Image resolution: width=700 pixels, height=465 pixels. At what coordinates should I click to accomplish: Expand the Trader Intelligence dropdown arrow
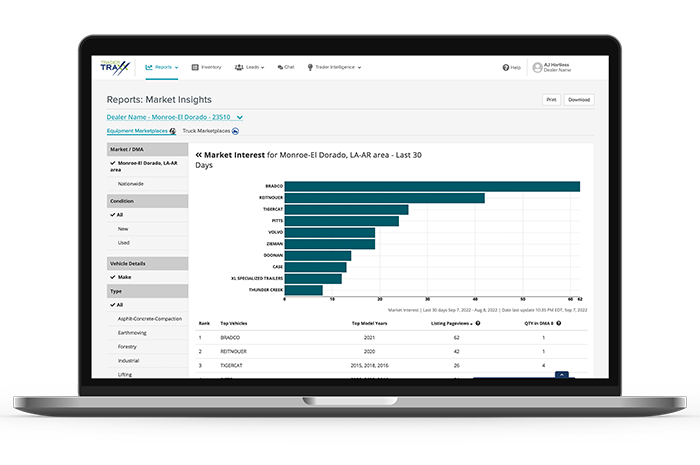(x=359, y=68)
